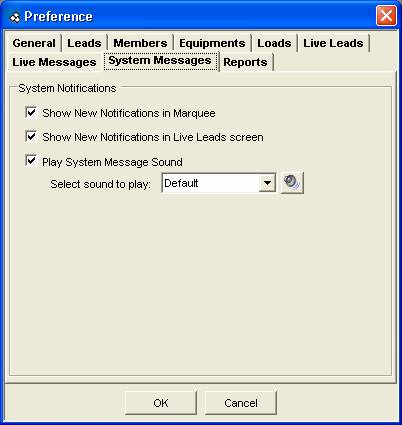Play the selected sound with speaker icon
This screenshot has width=402, height=425.
coord(292,183)
